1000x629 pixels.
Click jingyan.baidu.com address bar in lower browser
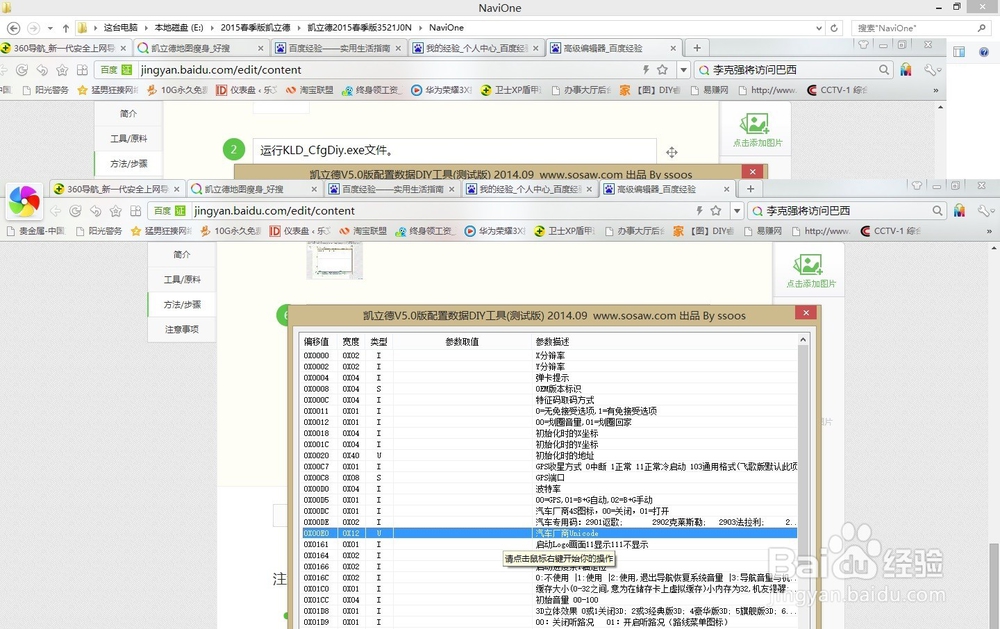pyautogui.click(x=440, y=211)
